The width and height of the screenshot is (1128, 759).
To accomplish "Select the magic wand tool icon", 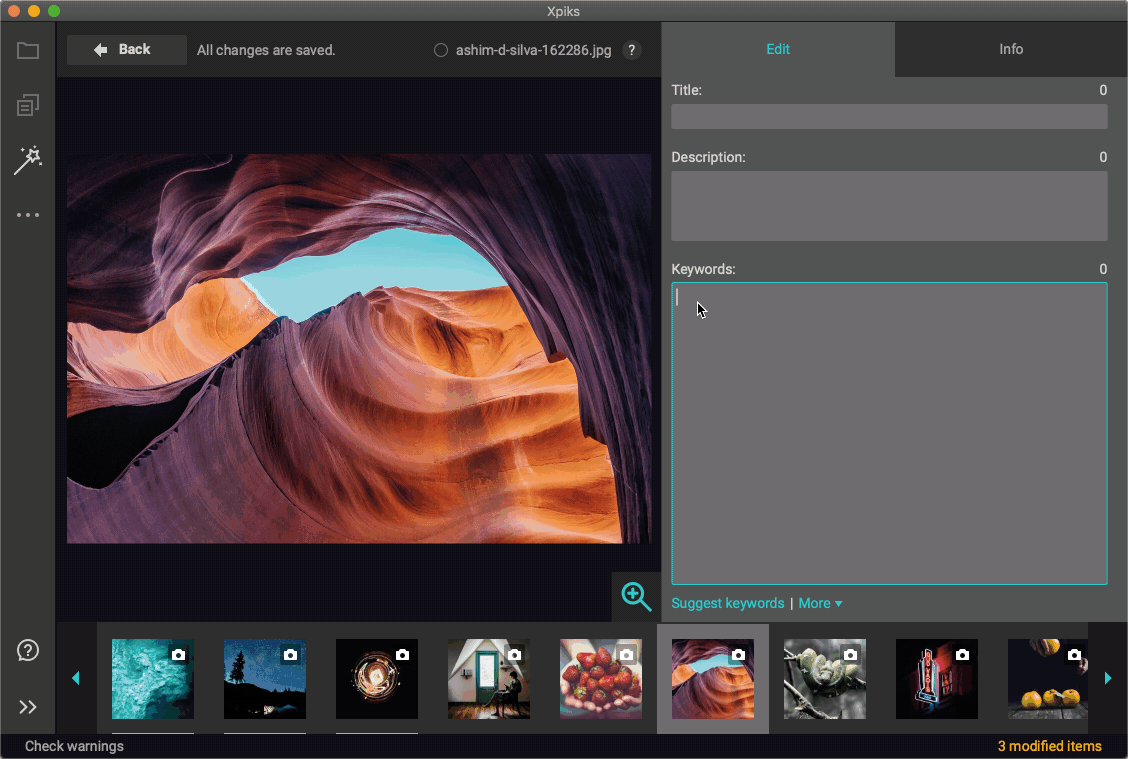I will tap(28, 160).
